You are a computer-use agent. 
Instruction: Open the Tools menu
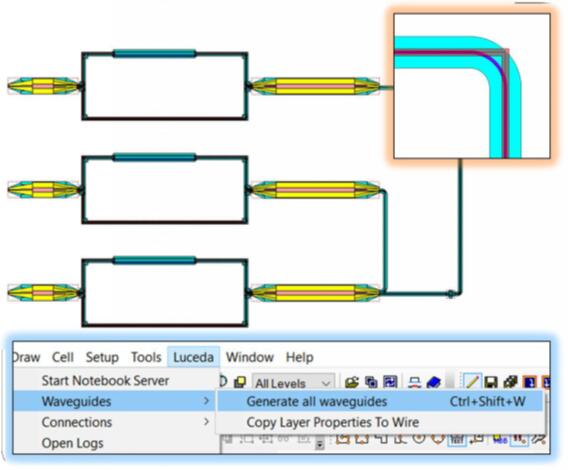(x=146, y=357)
